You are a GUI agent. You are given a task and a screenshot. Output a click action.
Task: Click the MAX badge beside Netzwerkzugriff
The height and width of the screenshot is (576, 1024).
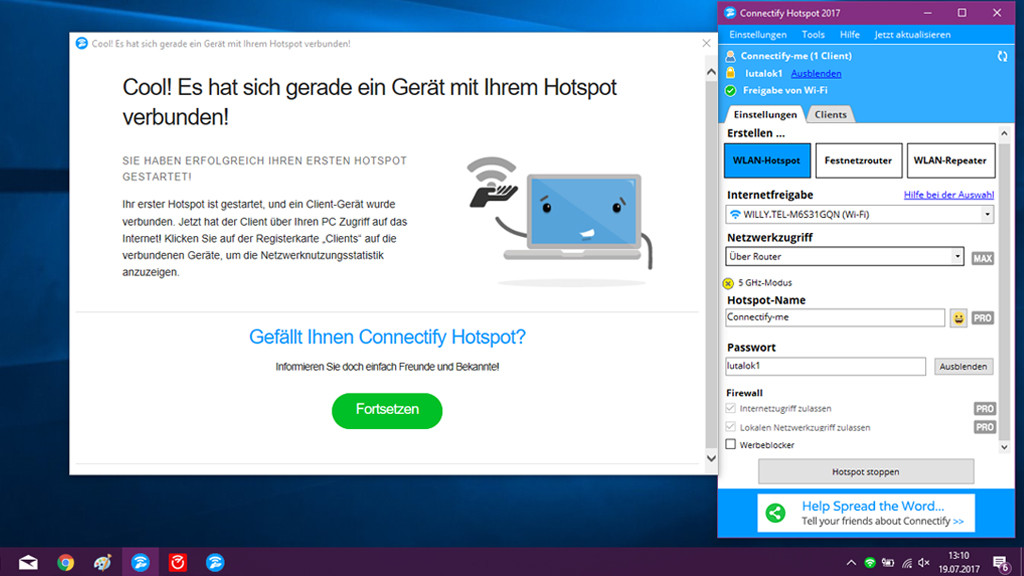(982, 259)
